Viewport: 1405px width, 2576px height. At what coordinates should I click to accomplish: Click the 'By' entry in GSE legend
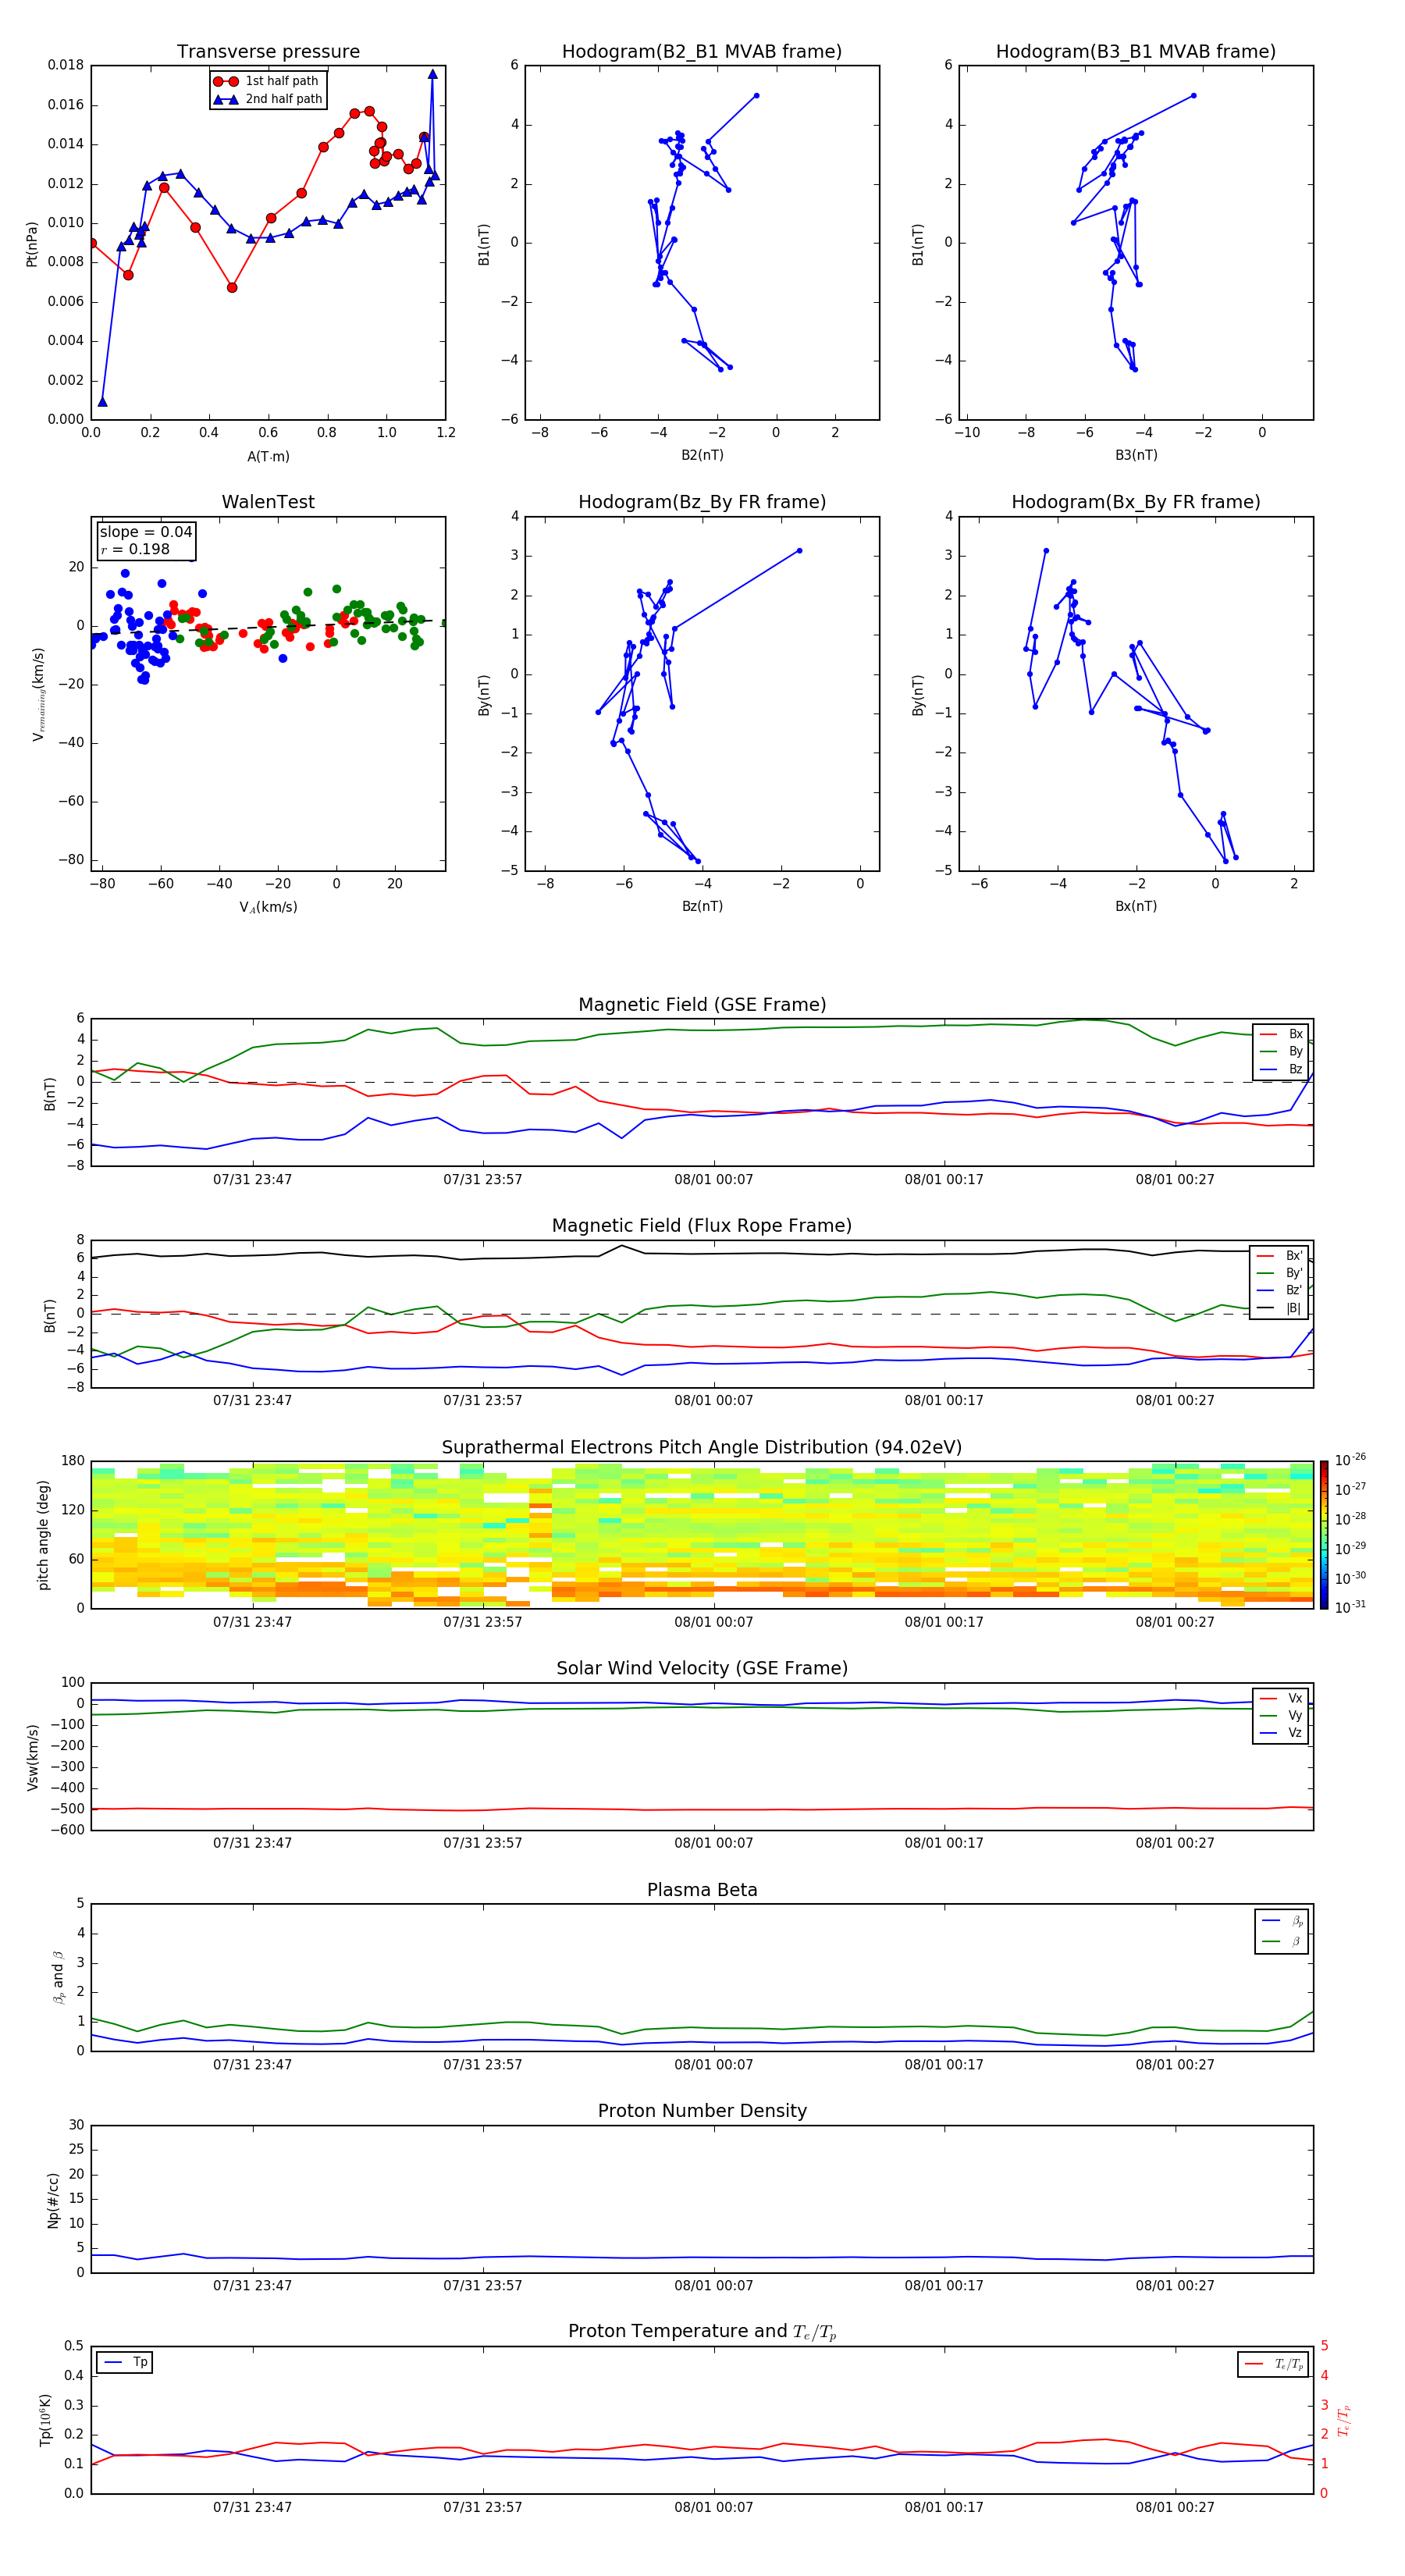[x=1281, y=1051]
